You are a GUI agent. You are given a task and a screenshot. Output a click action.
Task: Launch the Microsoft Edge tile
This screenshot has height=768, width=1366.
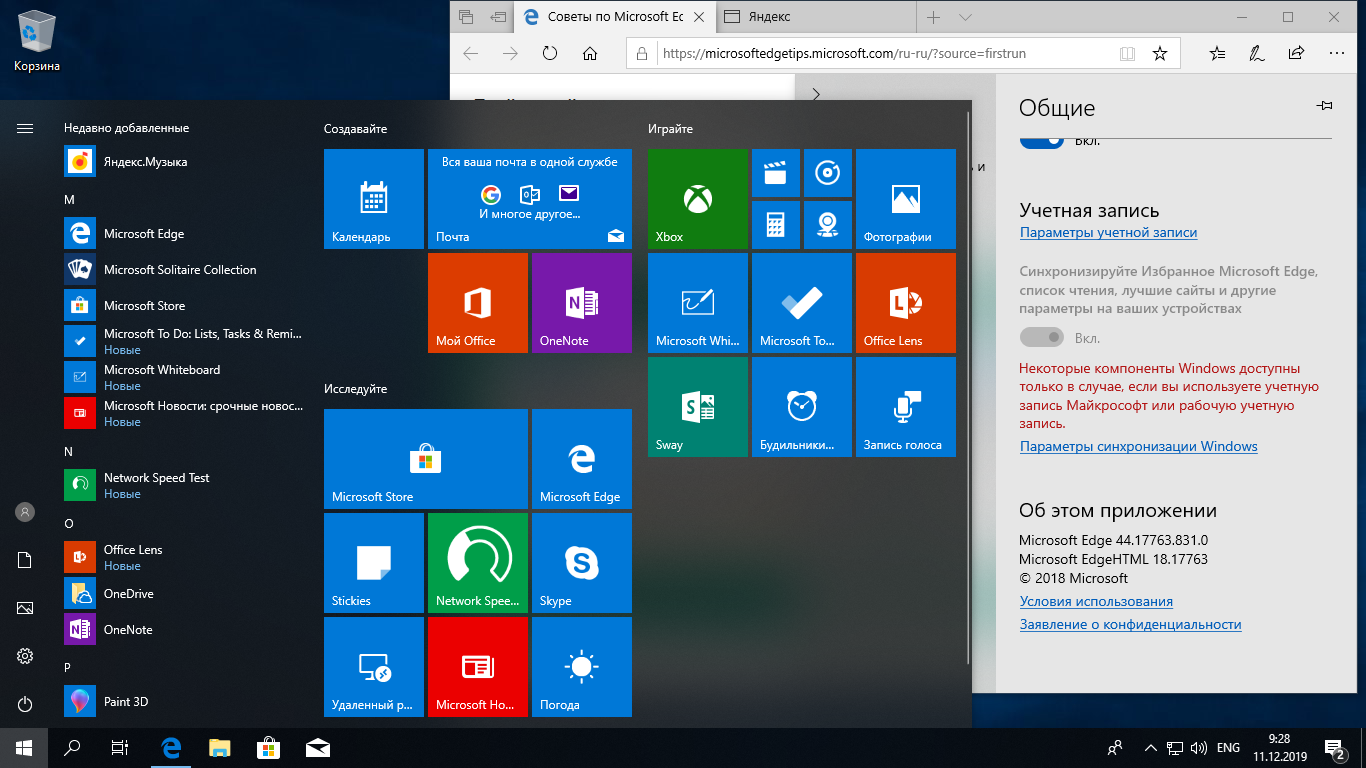[582, 459]
